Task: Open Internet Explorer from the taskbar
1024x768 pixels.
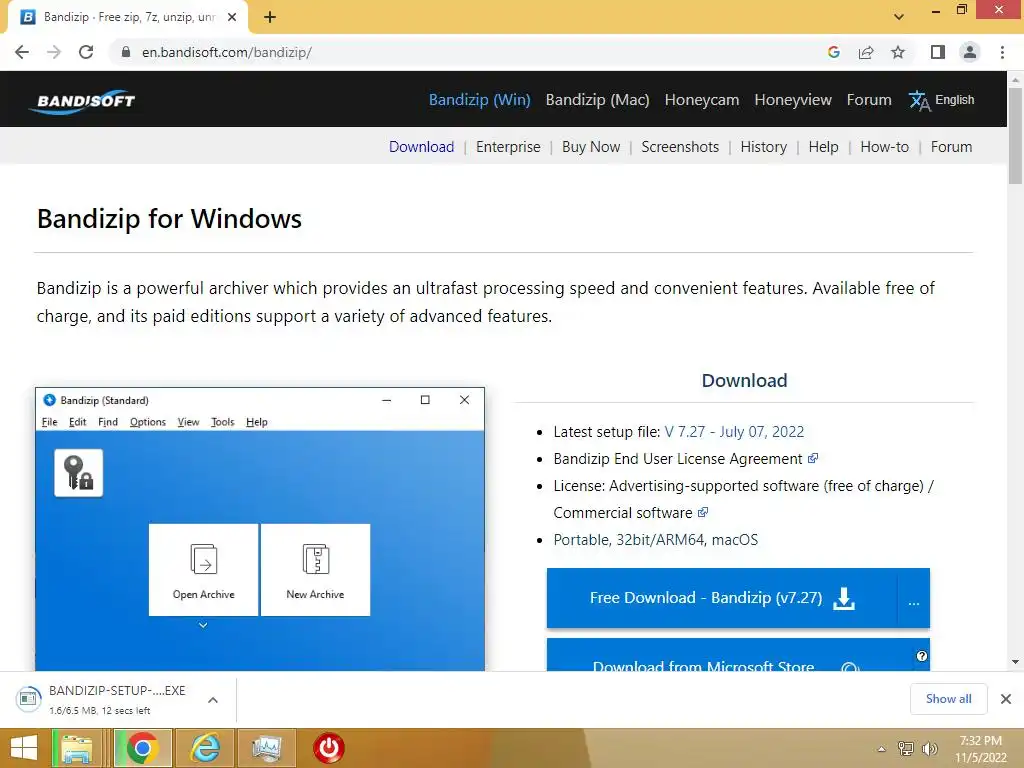Action: pyautogui.click(x=205, y=748)
